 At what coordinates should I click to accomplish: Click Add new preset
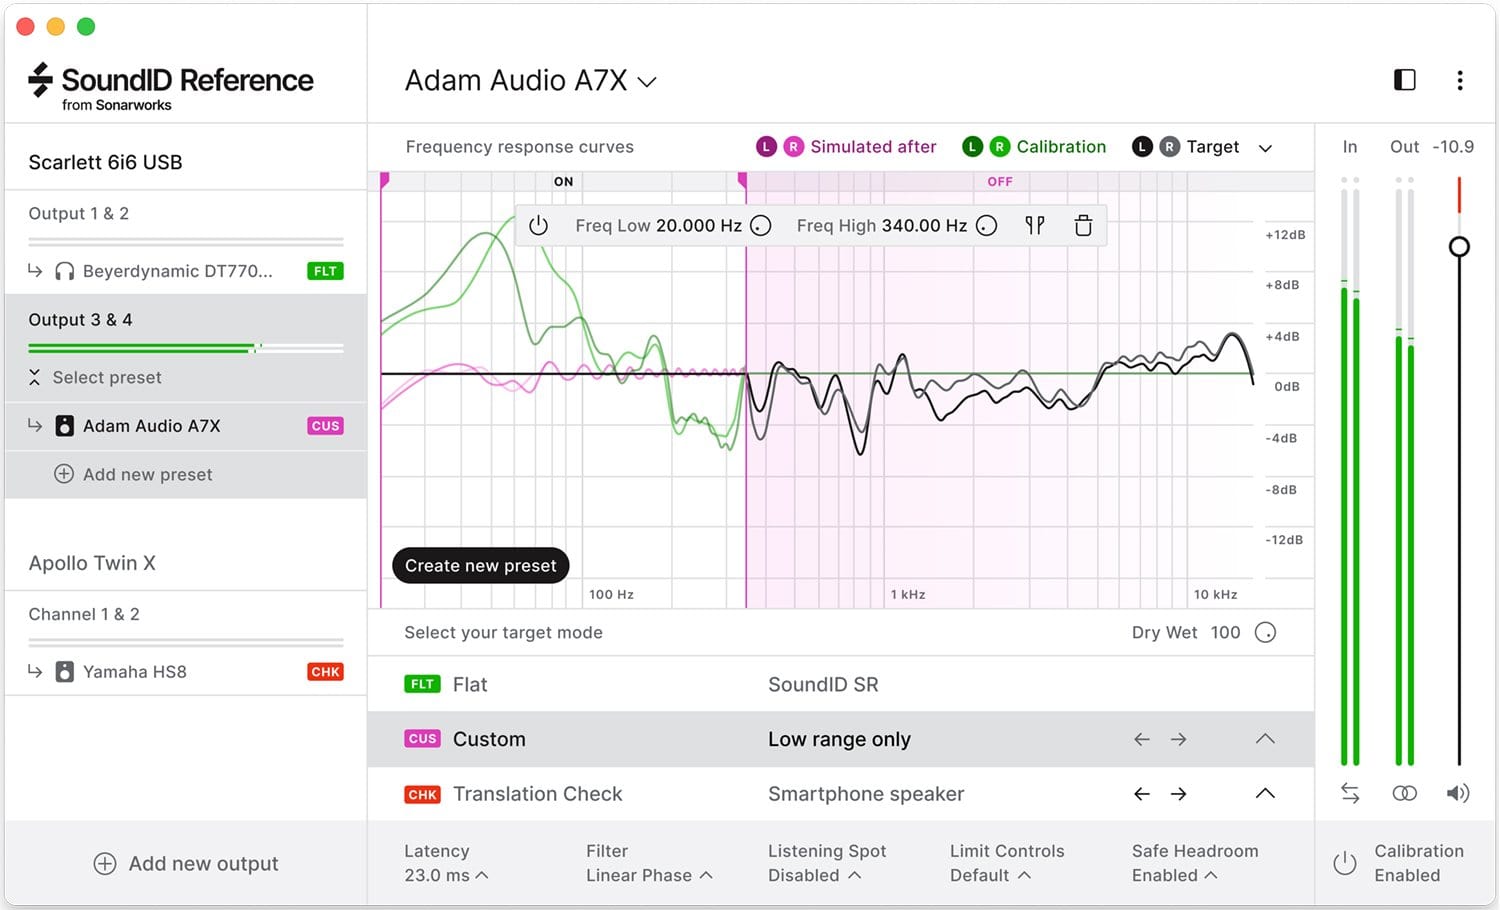(133, 474)
